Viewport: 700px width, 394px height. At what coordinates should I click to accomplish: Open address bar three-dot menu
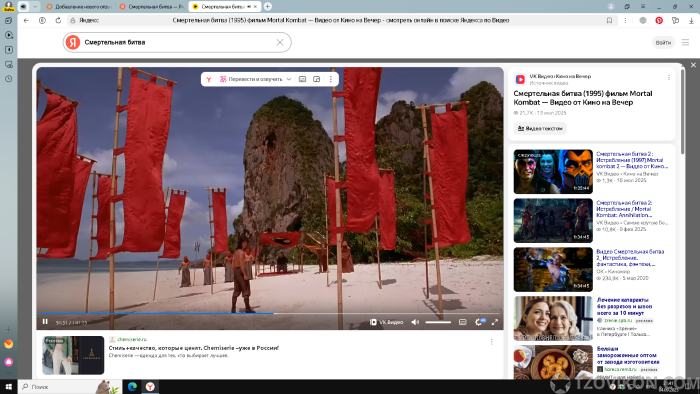point(625,21)
